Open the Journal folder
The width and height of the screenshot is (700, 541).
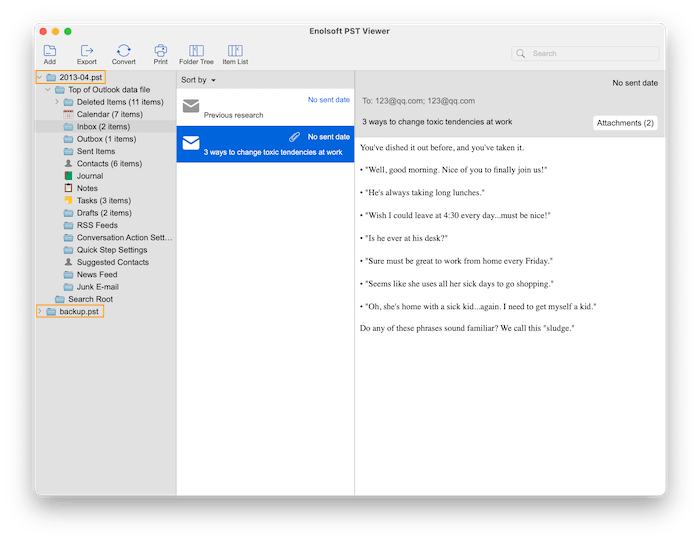point(90,176)
